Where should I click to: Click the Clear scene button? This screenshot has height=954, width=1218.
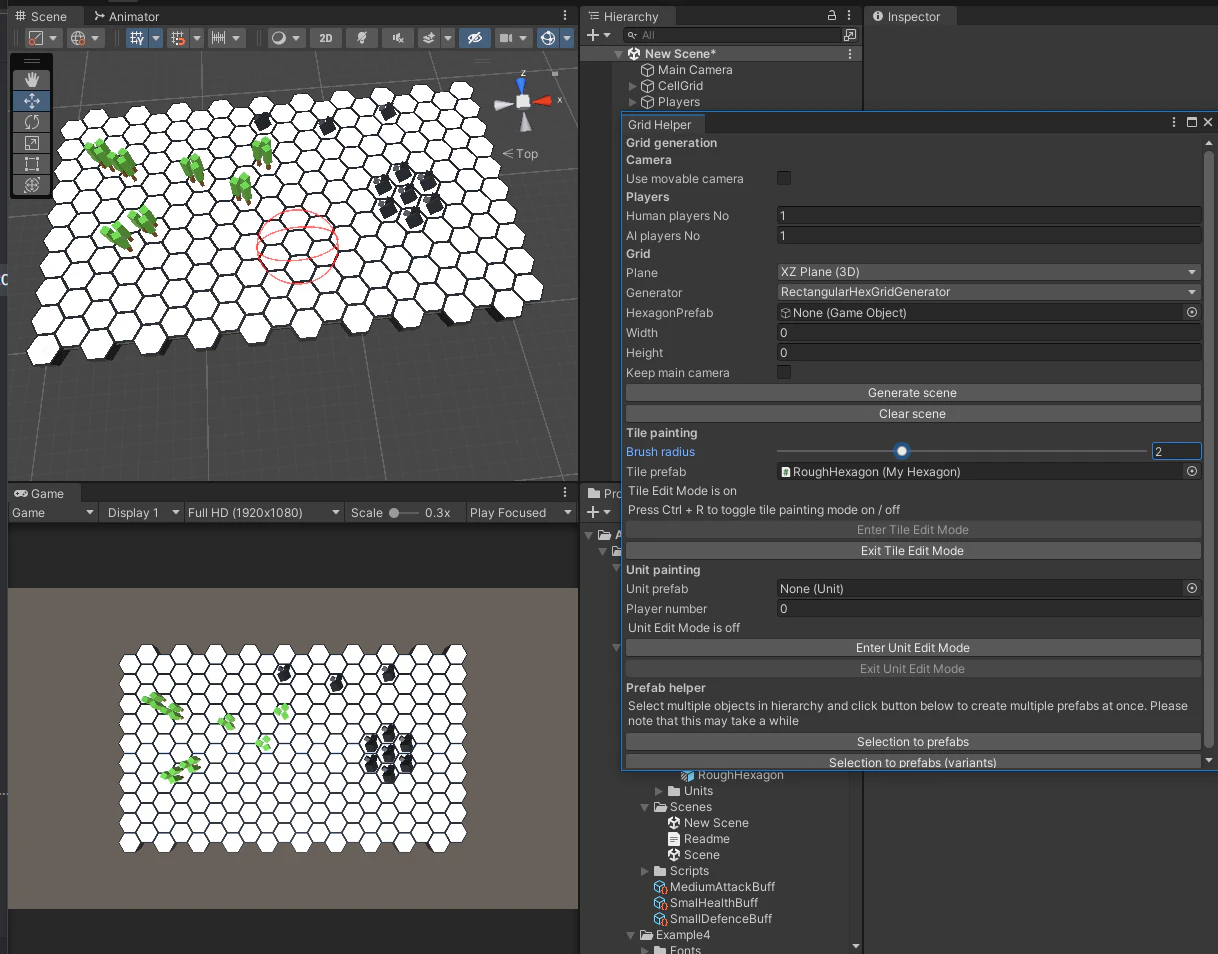[x=913, y=413]
